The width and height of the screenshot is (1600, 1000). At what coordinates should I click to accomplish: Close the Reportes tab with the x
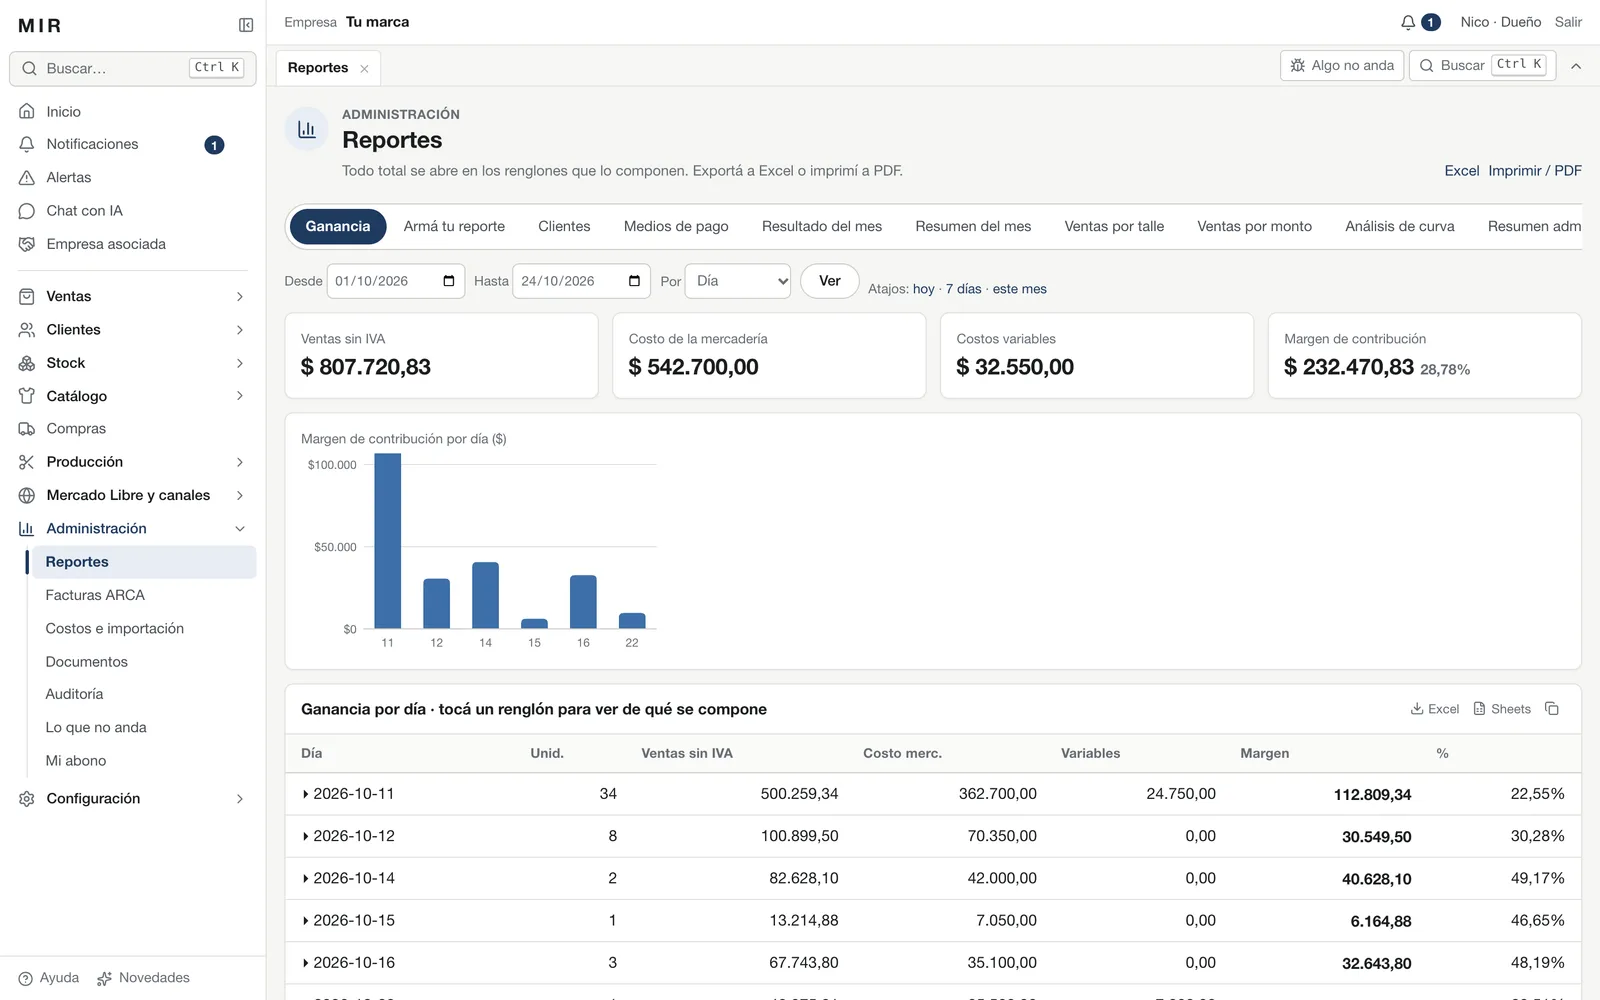pyautogui.click(x=364, y=69)
